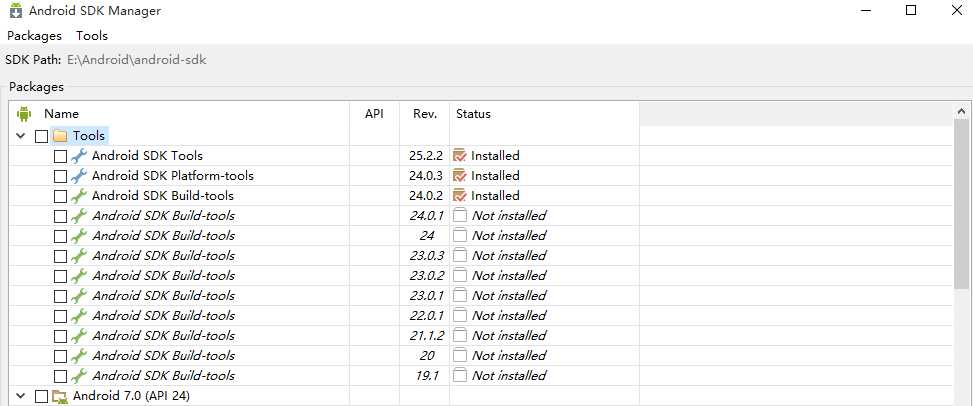Check Build-tools revision 23.0.3 checkbox
This screenshot has height=406, width=973.
60,256
